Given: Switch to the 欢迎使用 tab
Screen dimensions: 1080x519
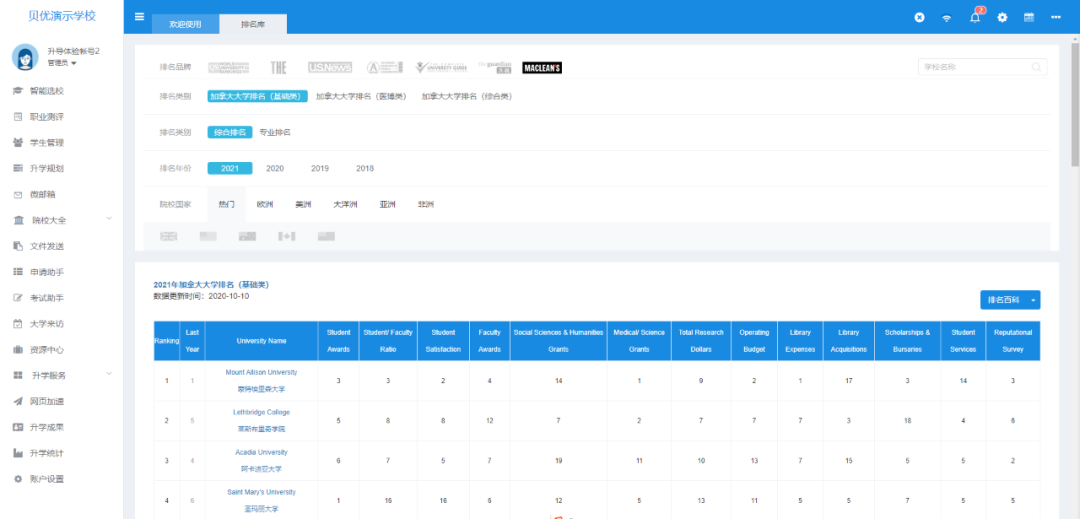Looking at the screenshot, I should (185, 25).
